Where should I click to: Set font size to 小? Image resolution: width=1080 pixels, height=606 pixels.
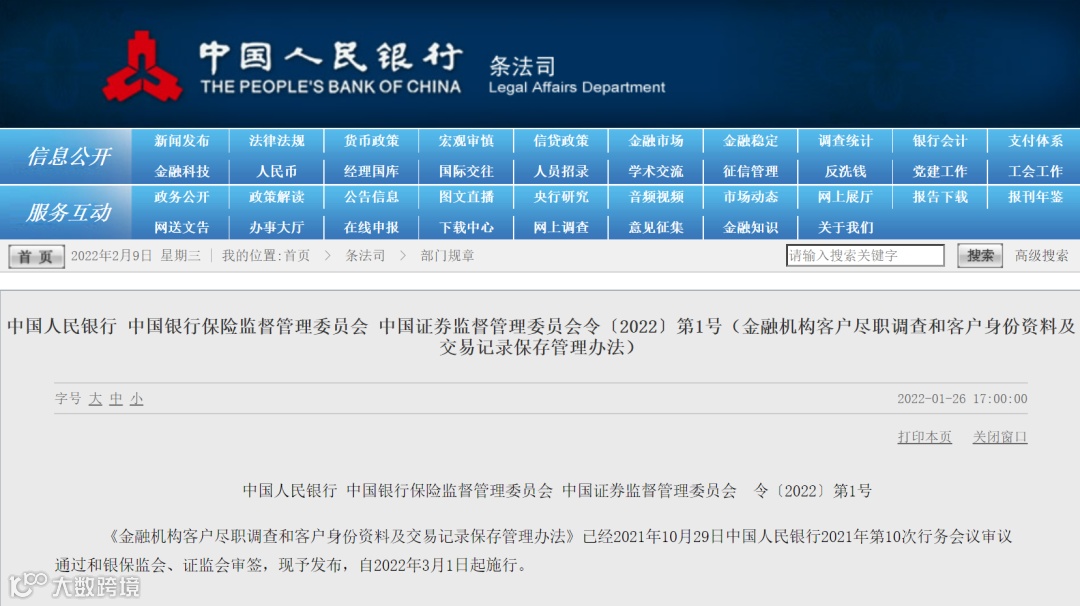(x=136, y=399)
